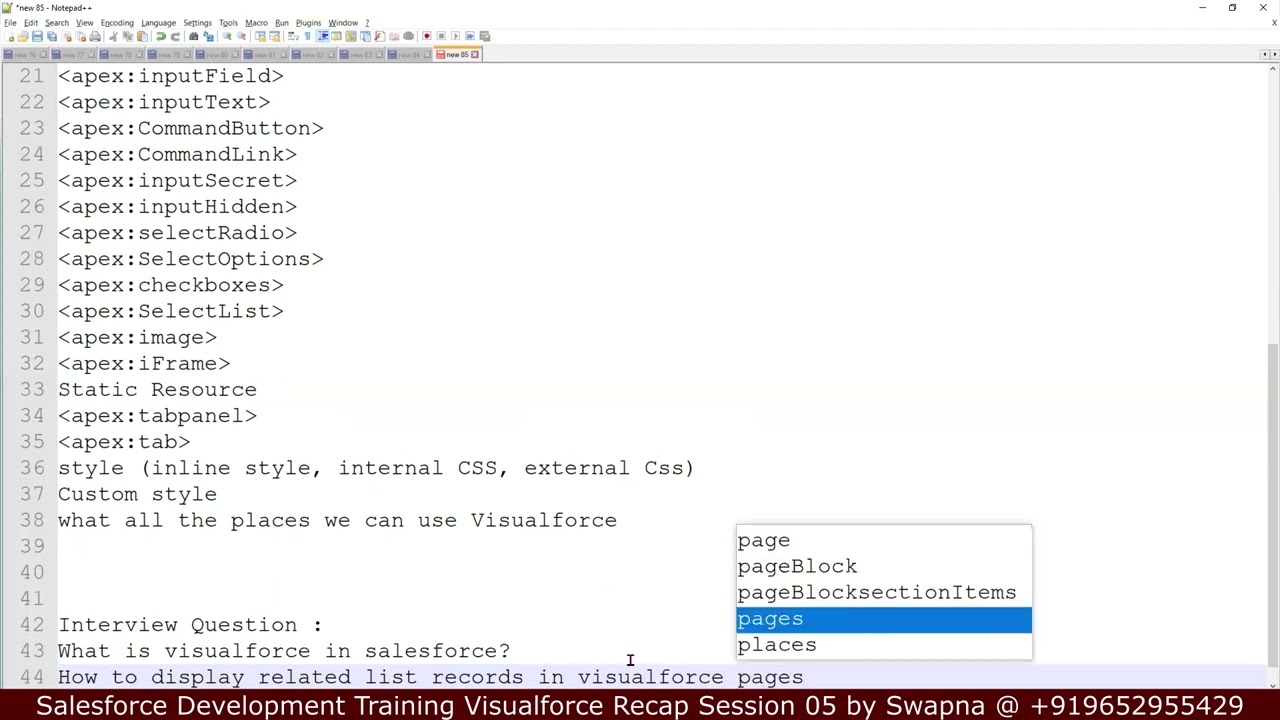The image size is (1280, 720).
Task: Toggle synchronize horizontal scrolling icon
Action: coord(274,36)
